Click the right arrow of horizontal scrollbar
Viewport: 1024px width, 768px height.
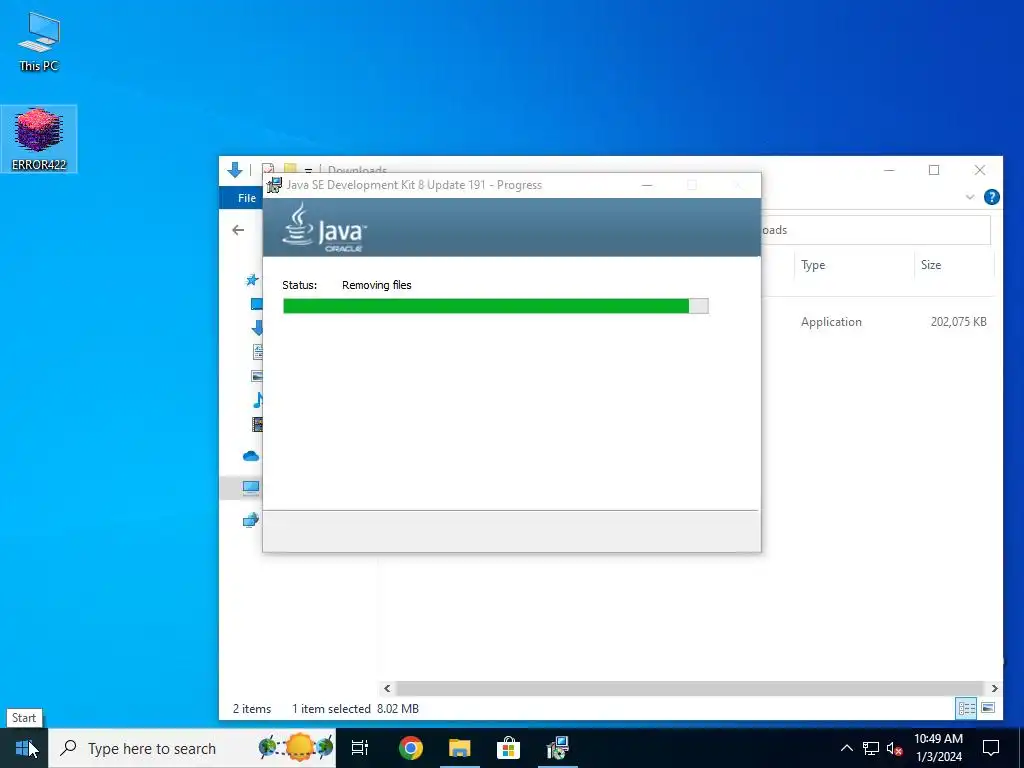[x=995, y=688]
